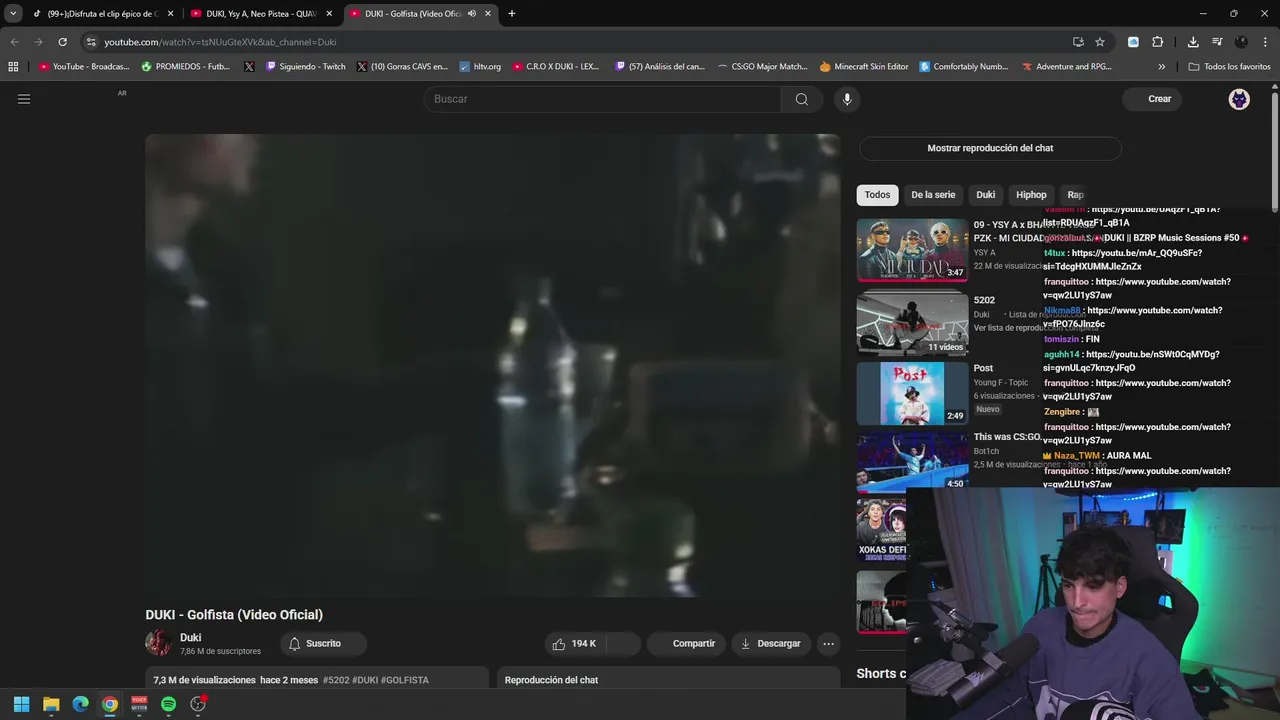Viewport: 1280px width, 720px height.
Task: Open File Explorer from taskbar
Action: [51, 704]
